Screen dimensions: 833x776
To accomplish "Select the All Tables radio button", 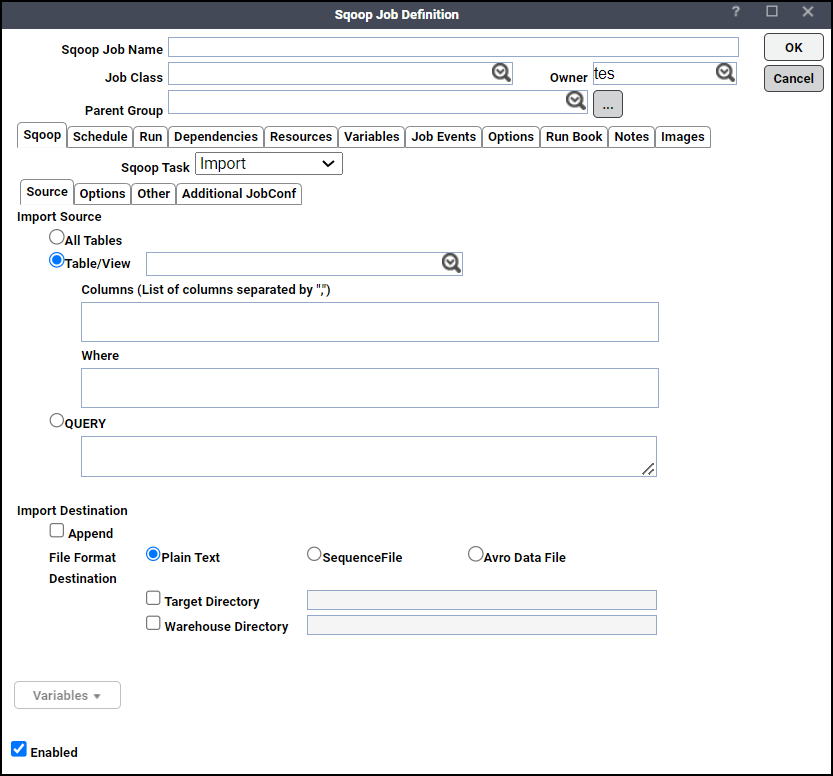I will [x=56, y=237].
